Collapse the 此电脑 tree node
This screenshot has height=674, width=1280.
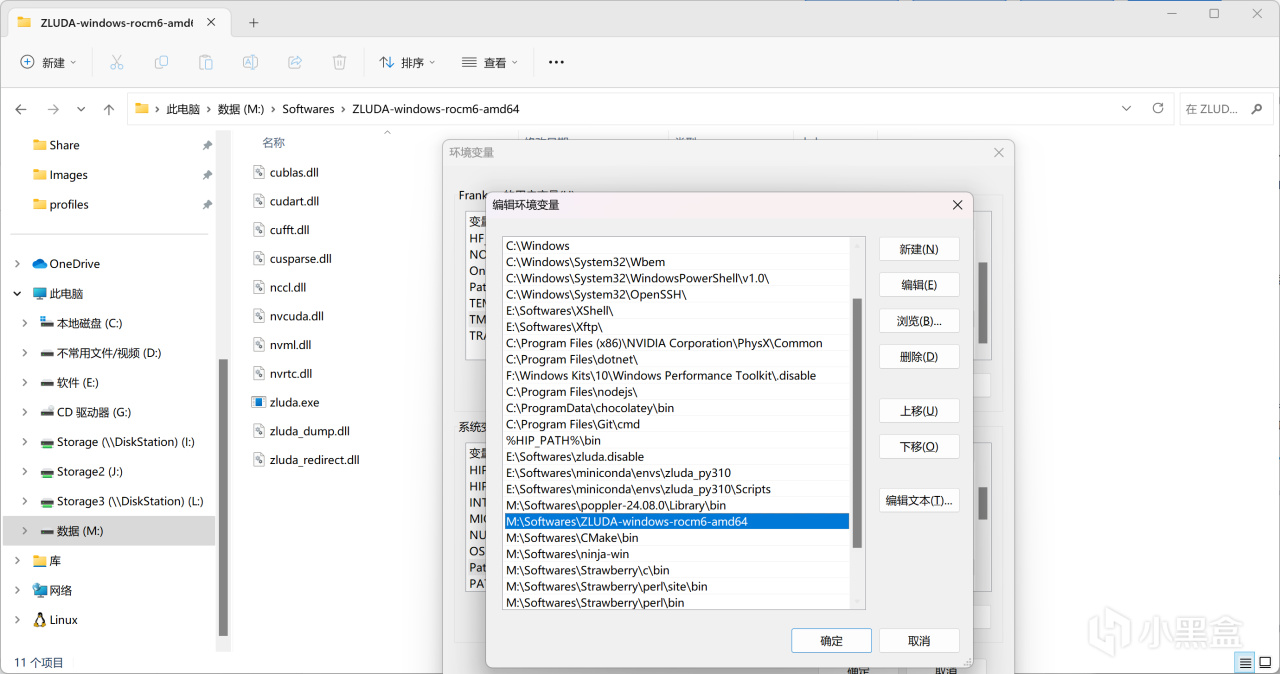(x=17, y=294)
